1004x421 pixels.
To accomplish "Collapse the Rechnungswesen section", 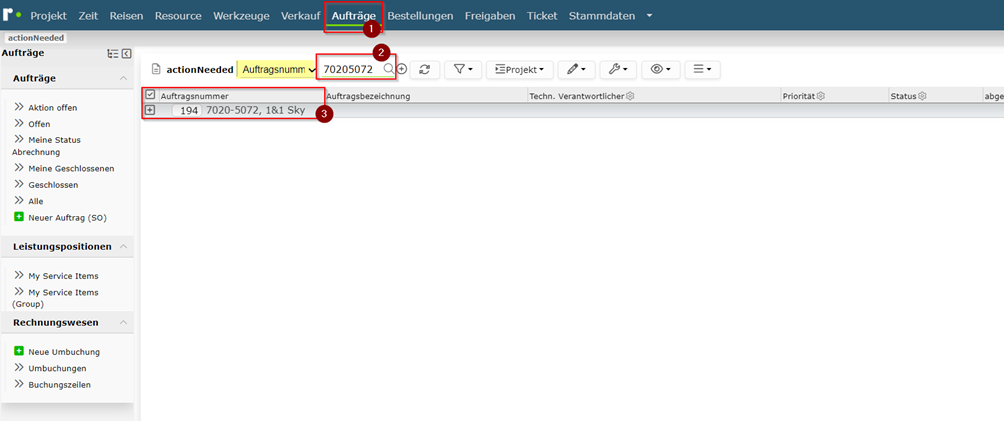I will pyautogui.click(x=123, y=322).
